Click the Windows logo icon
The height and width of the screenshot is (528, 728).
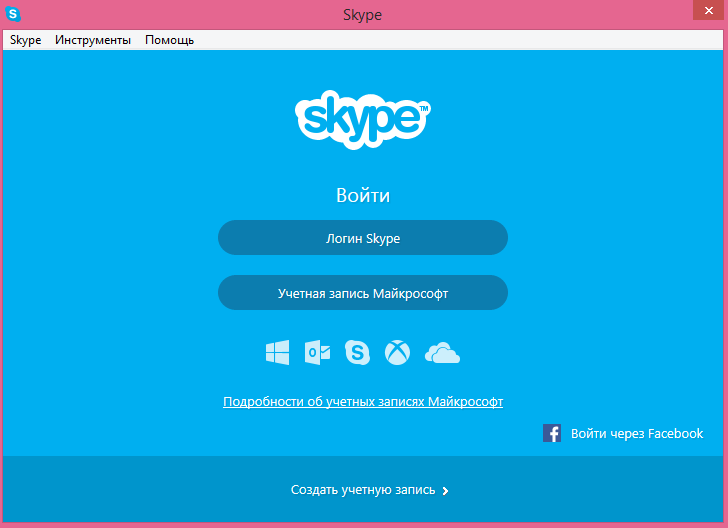(277, 352)
